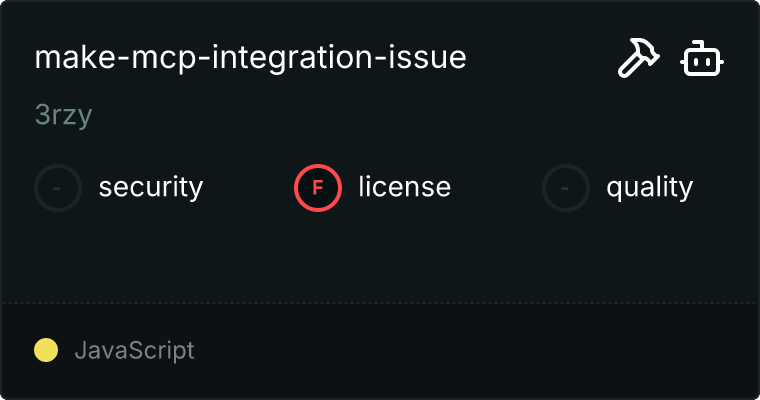Image resolution: width=760 pixels, height=400 pixels.
Task: Click the robot icon
Action: point(703,60)
